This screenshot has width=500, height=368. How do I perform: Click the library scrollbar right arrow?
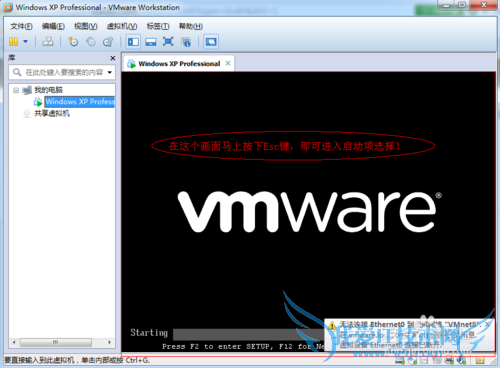pos(109,342)
